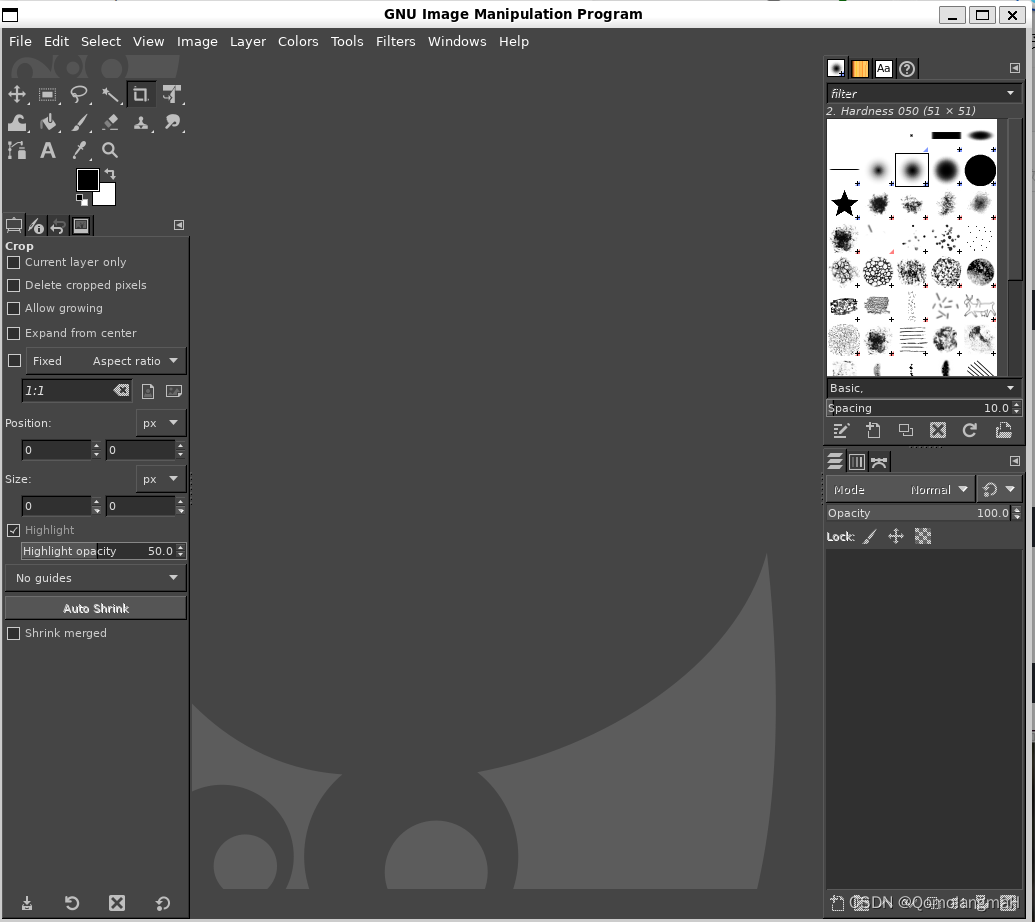The width and height of the screenshot is (1035, 922).
Task: Select the Free Select lasso tool
Action: [79, 94]
